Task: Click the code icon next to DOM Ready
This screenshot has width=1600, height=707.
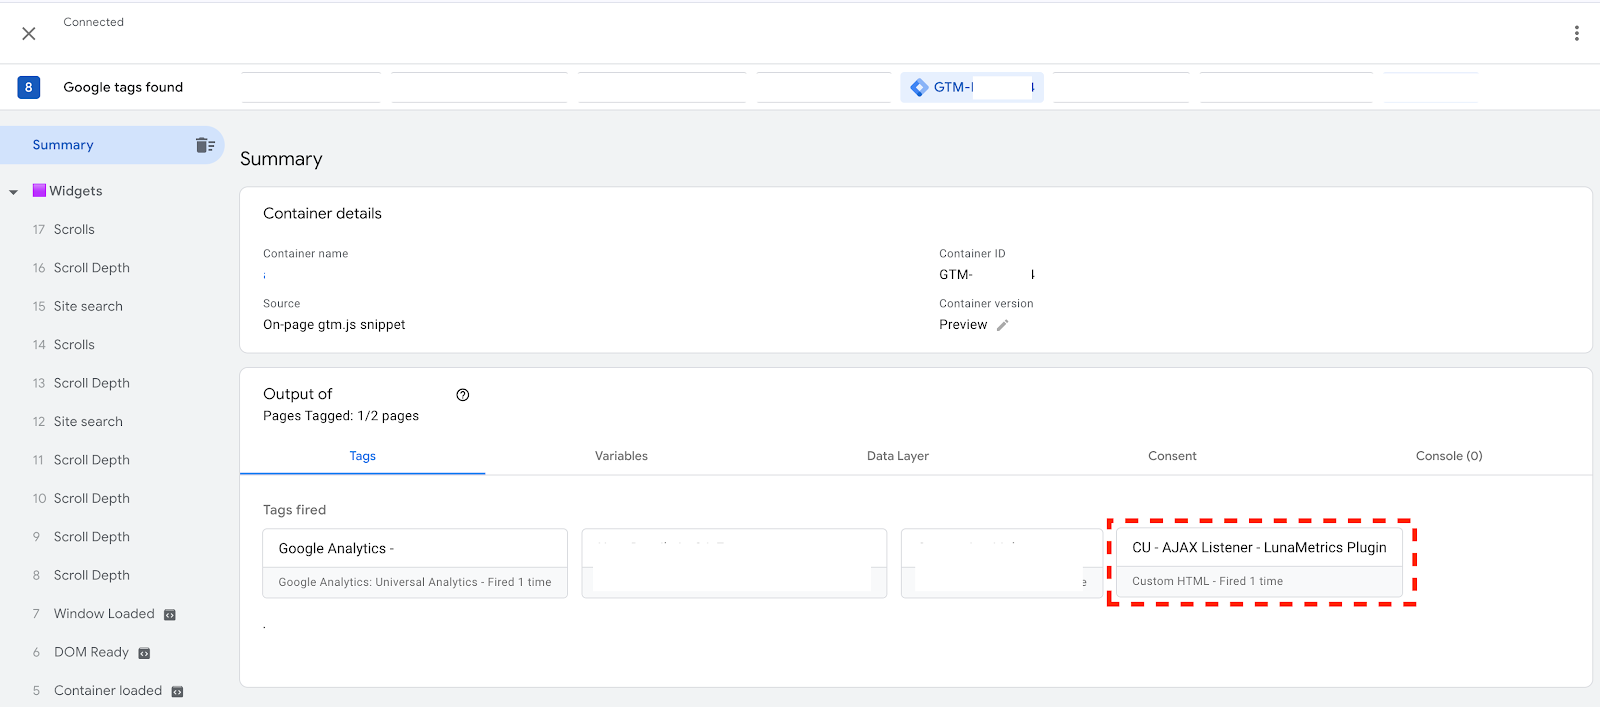Action: coord(144,653)
